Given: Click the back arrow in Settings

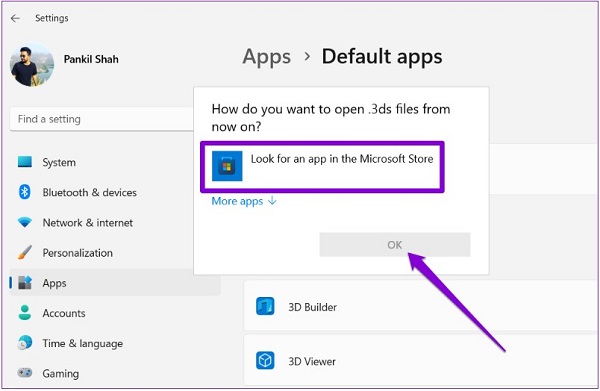Looking at the screenshot, I should coord(15,18).
